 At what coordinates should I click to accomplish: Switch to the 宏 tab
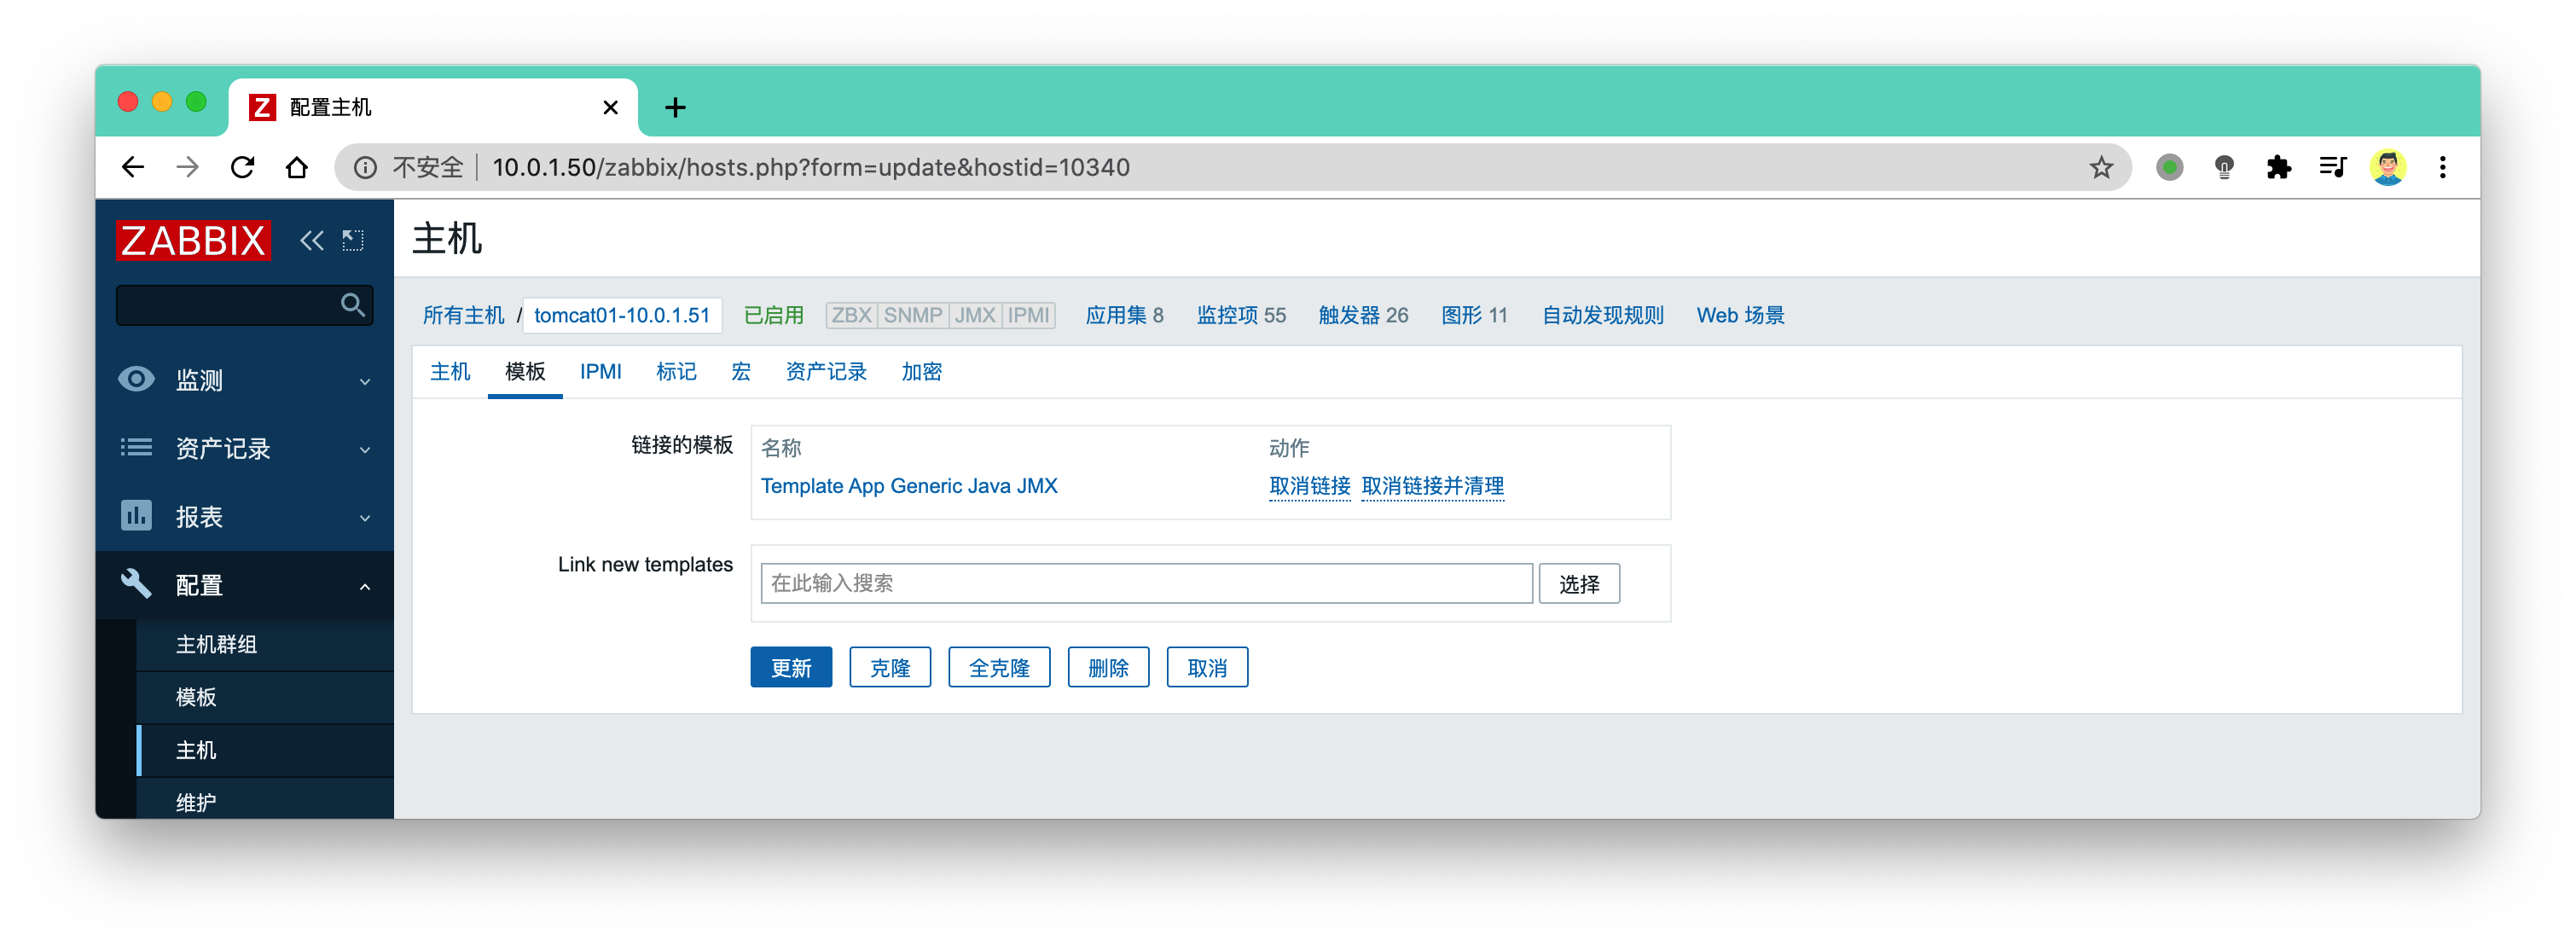click(740, 372)
